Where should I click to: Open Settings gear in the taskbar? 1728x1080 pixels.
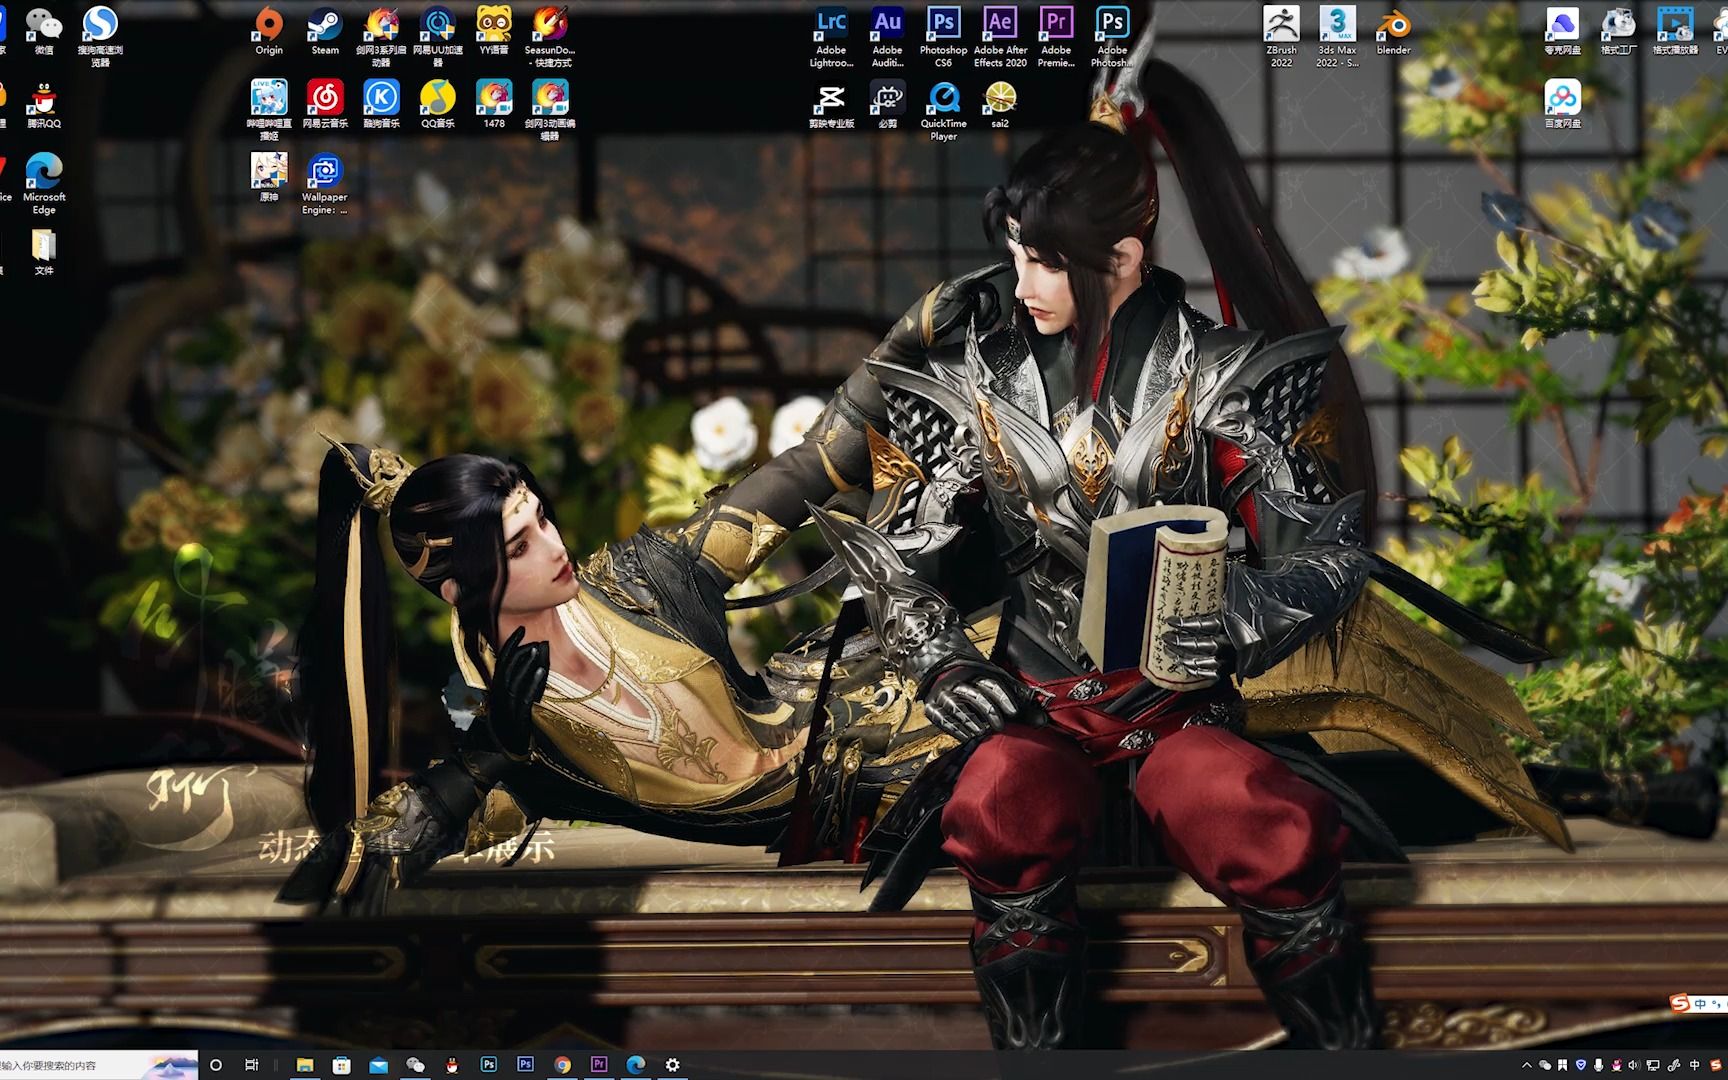click(673, 1065)
